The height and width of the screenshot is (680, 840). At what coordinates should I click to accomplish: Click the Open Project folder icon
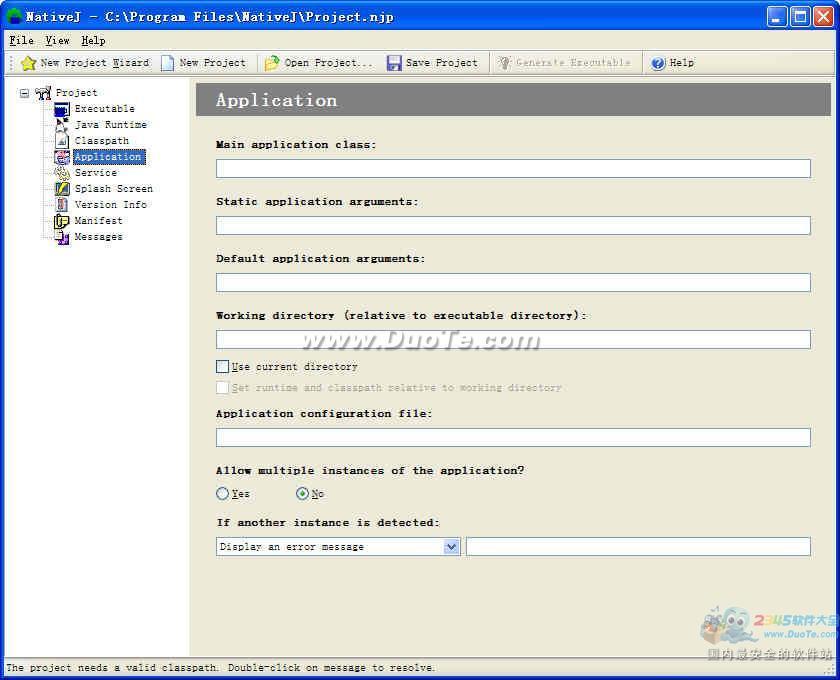point(272,63)
